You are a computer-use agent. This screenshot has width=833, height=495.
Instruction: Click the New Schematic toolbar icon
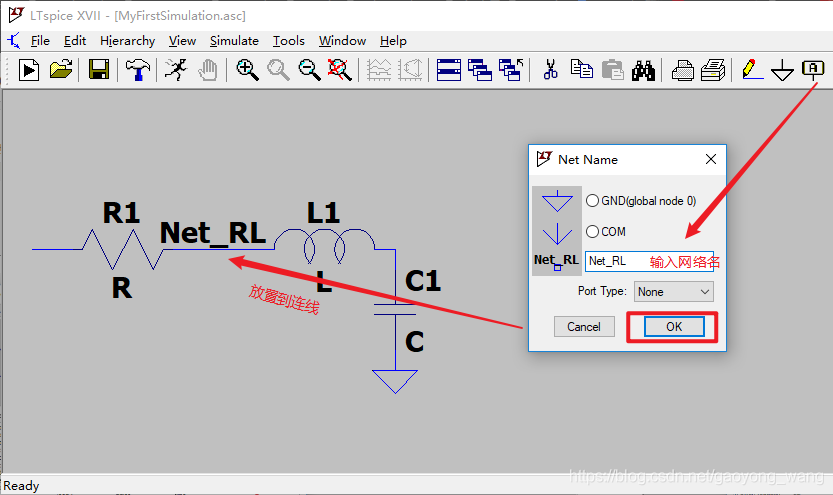(x=29, y=70)
